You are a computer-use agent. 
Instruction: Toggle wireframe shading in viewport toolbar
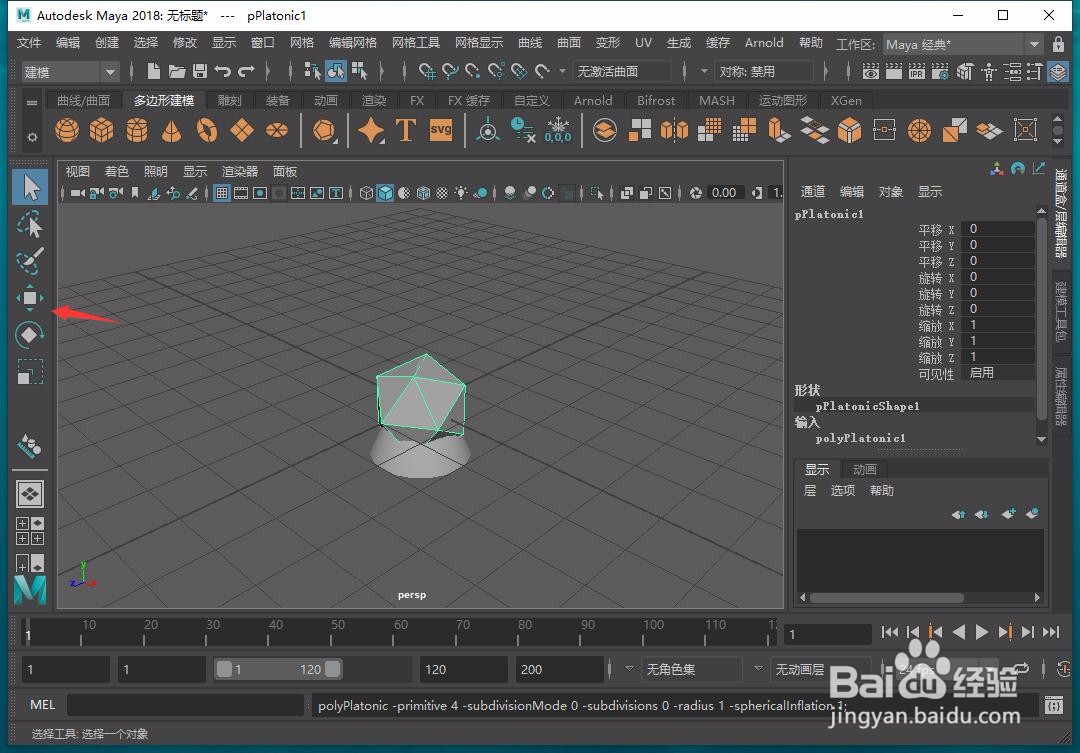coord(366,193)
